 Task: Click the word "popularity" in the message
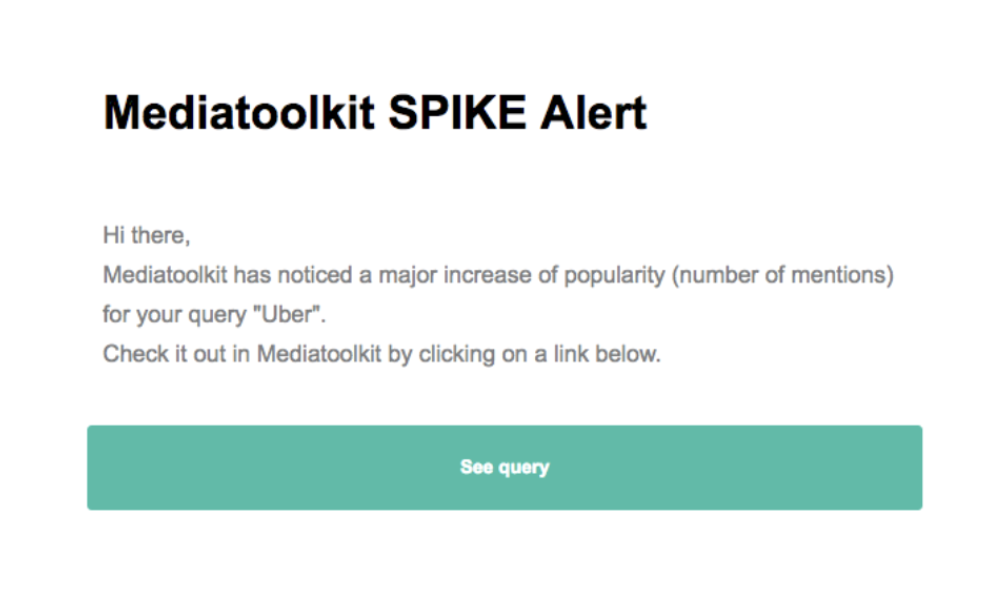click(611, 275)
